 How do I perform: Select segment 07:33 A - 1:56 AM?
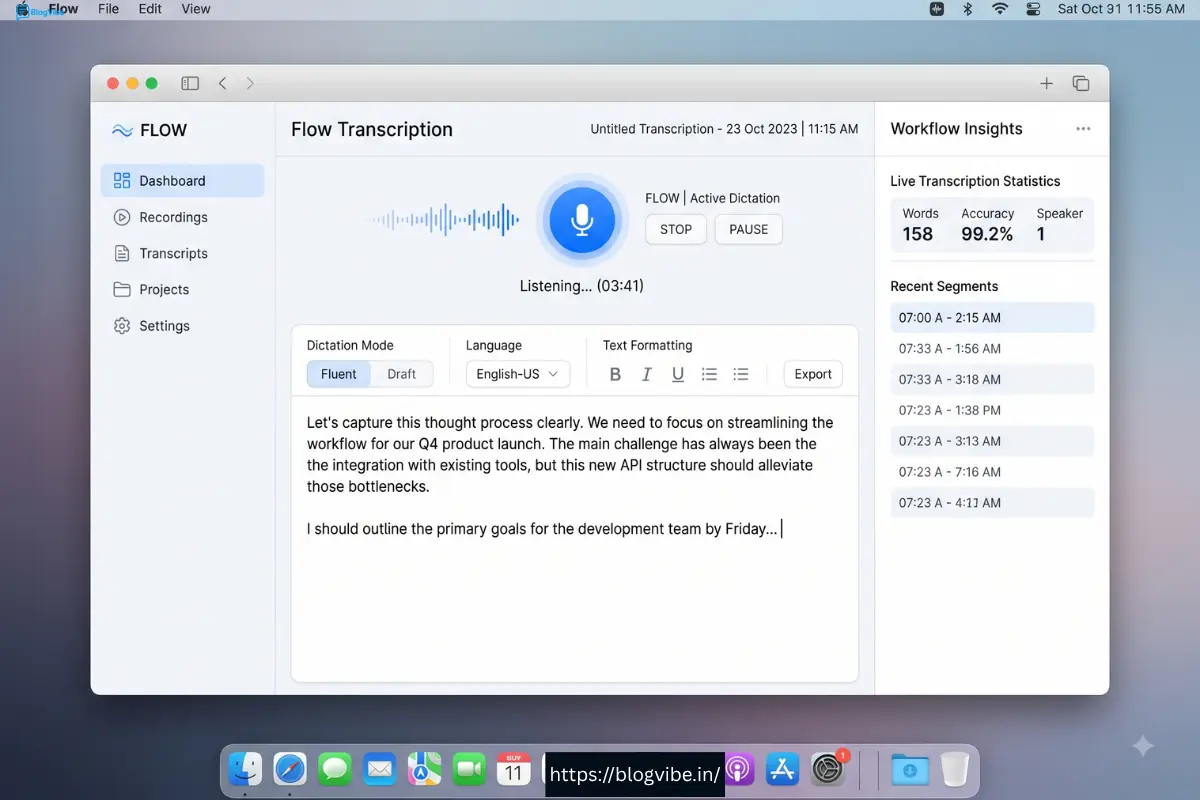(x=992, y=349)
